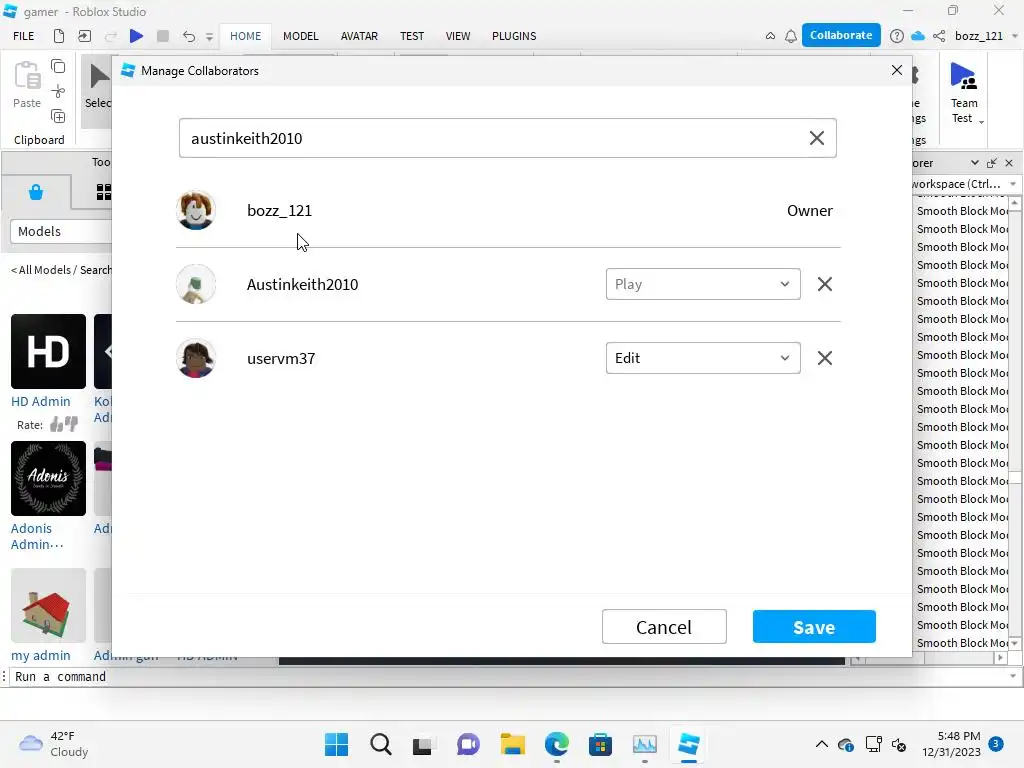The width and height of the screenshot is (1024, 768).
Task: Open Windows Start menu
Action: (336, 744)
